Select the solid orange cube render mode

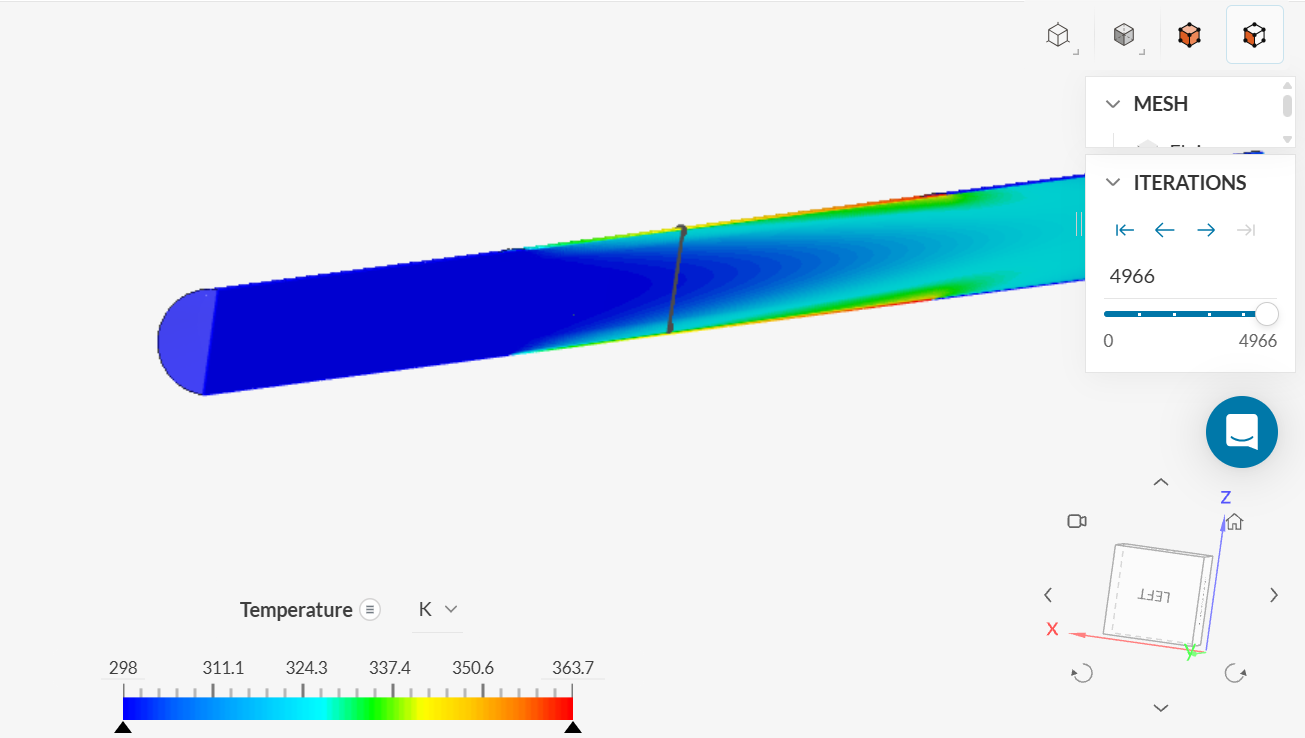(x=1189, y=36)
